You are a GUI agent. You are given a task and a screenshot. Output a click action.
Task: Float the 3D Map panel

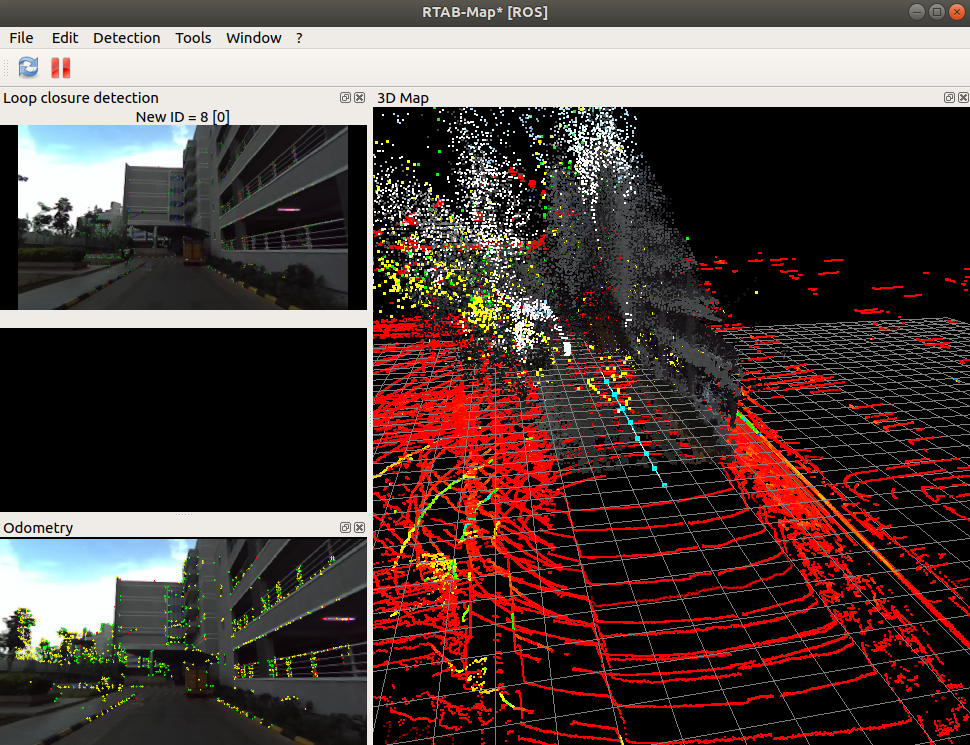pyautogui.click(x=950, y=98)
